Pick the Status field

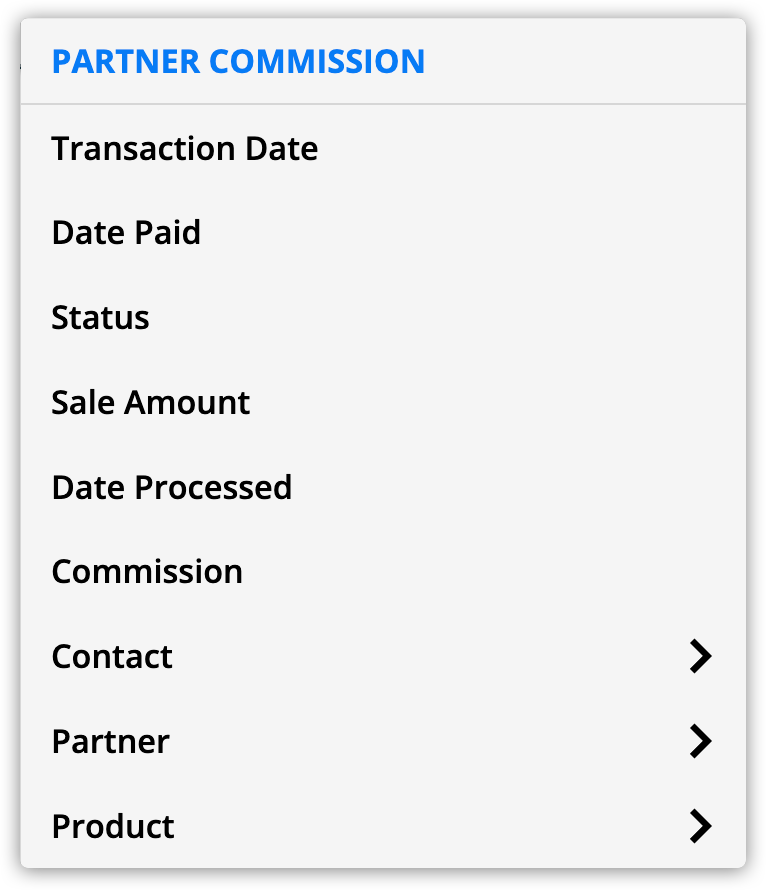pyautogui.click(x=100, y=318)
